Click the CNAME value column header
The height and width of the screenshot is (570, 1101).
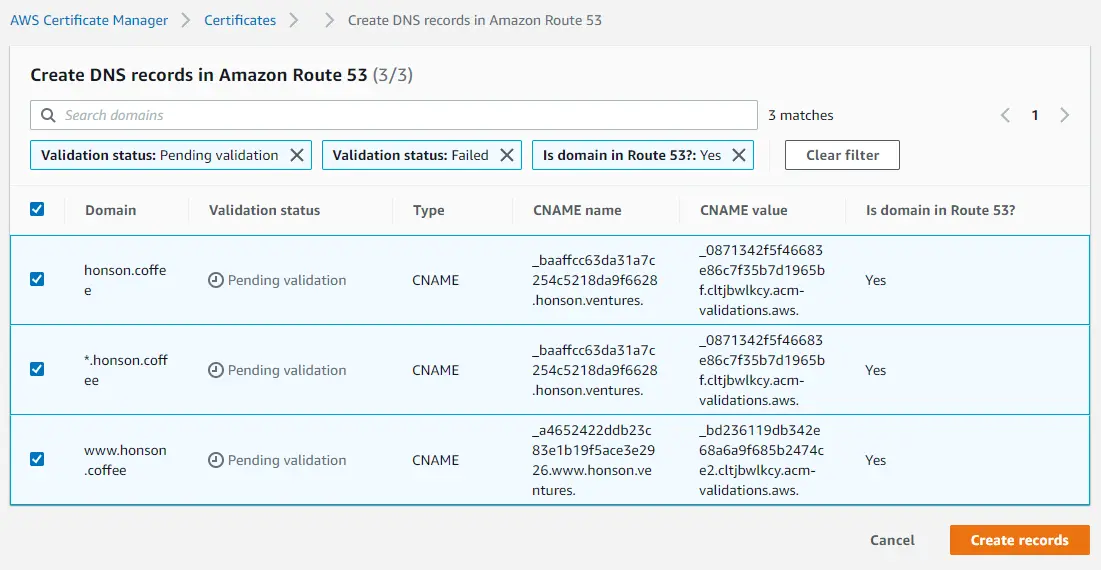(744, 210)
